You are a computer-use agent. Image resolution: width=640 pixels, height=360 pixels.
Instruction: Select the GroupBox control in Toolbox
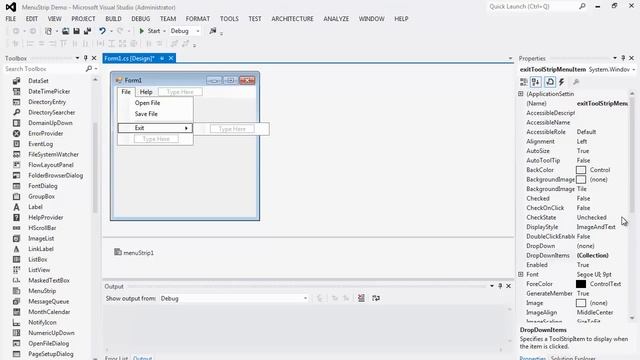tap(42, 196)
